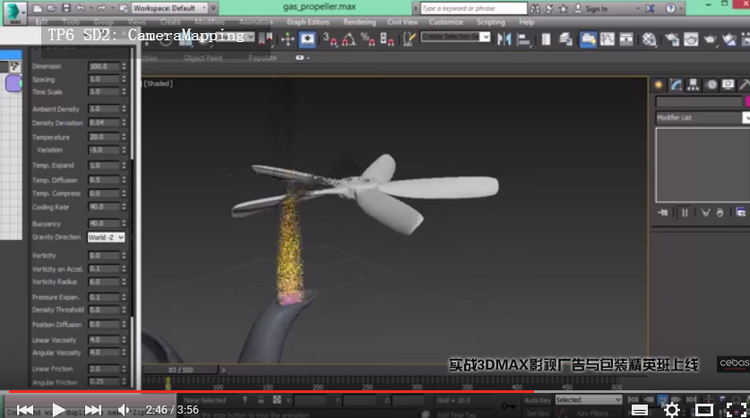This screenshot has height=418, width=750.
Task: Click Remove Modifier from stack icon
Action: [x=720, y=213]
